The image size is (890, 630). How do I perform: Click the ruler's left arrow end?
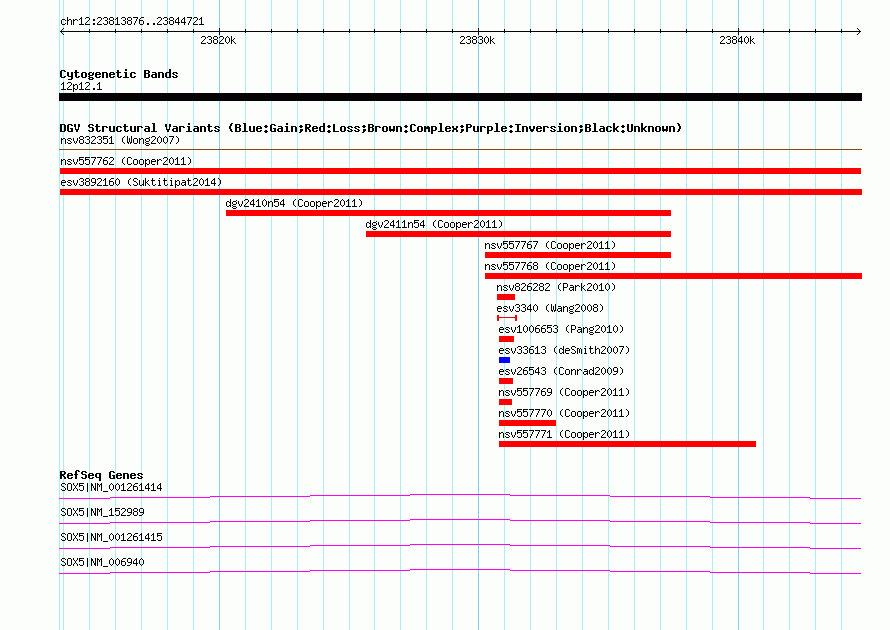click(62, 31)
